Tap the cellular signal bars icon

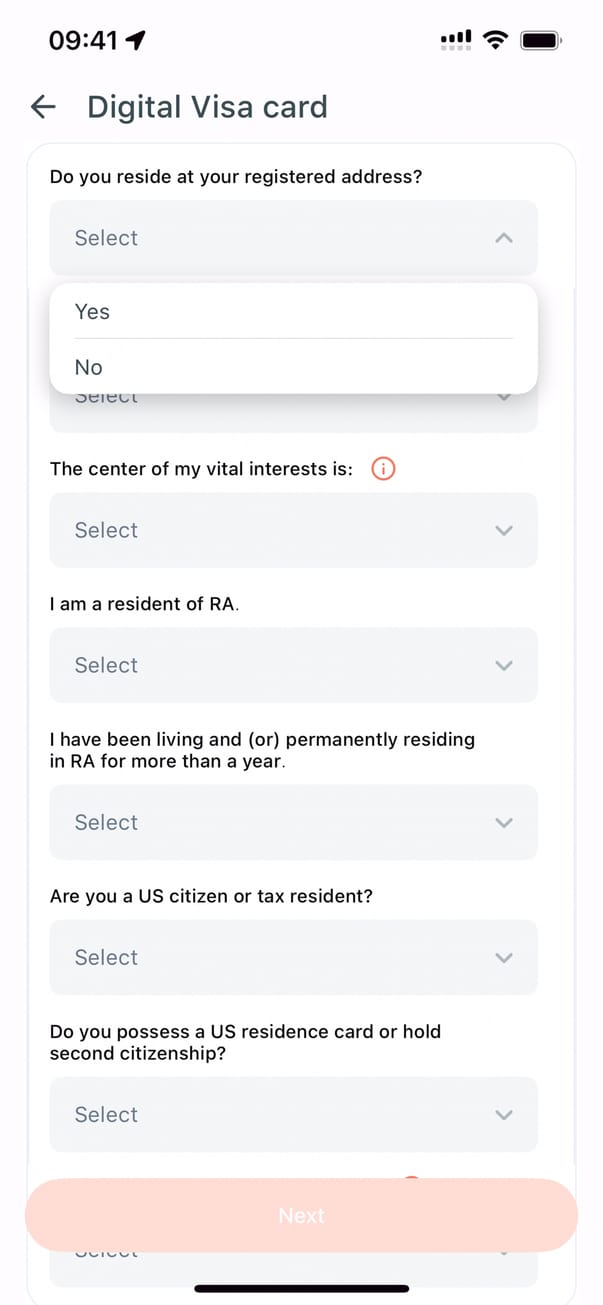click(x=455, y=40)
